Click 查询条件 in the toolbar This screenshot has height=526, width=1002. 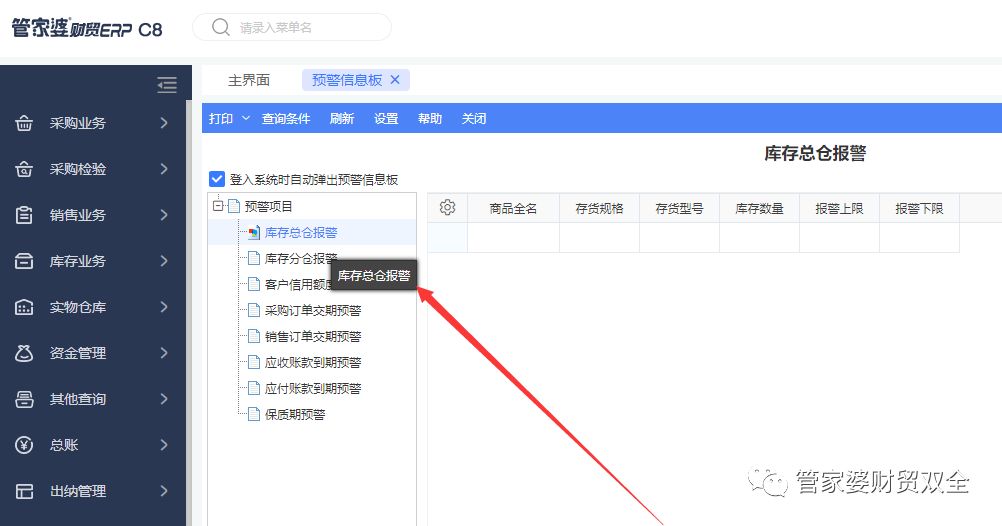coord(286,118)
